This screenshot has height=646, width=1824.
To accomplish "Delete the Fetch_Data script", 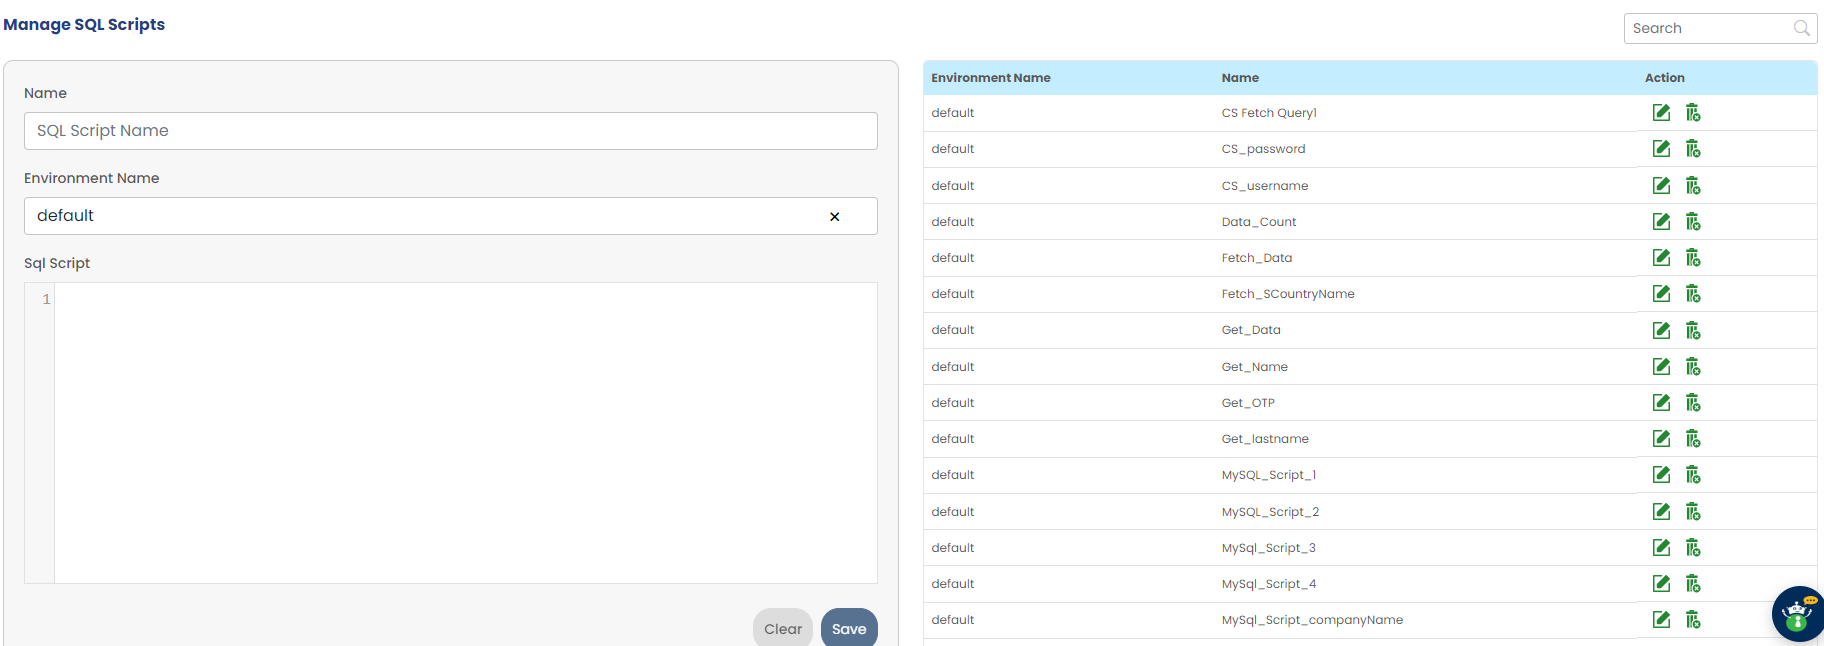I will [1693, 258].
